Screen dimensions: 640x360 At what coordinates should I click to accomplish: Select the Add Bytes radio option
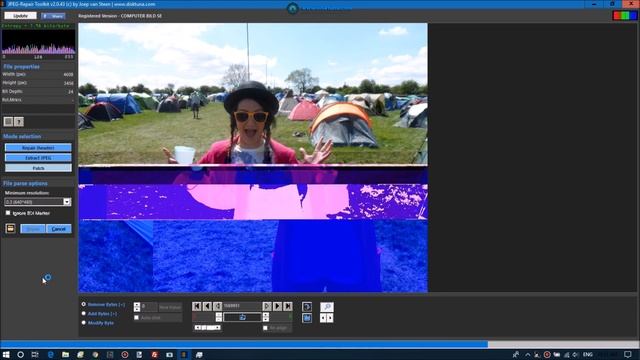click(84, 313)
